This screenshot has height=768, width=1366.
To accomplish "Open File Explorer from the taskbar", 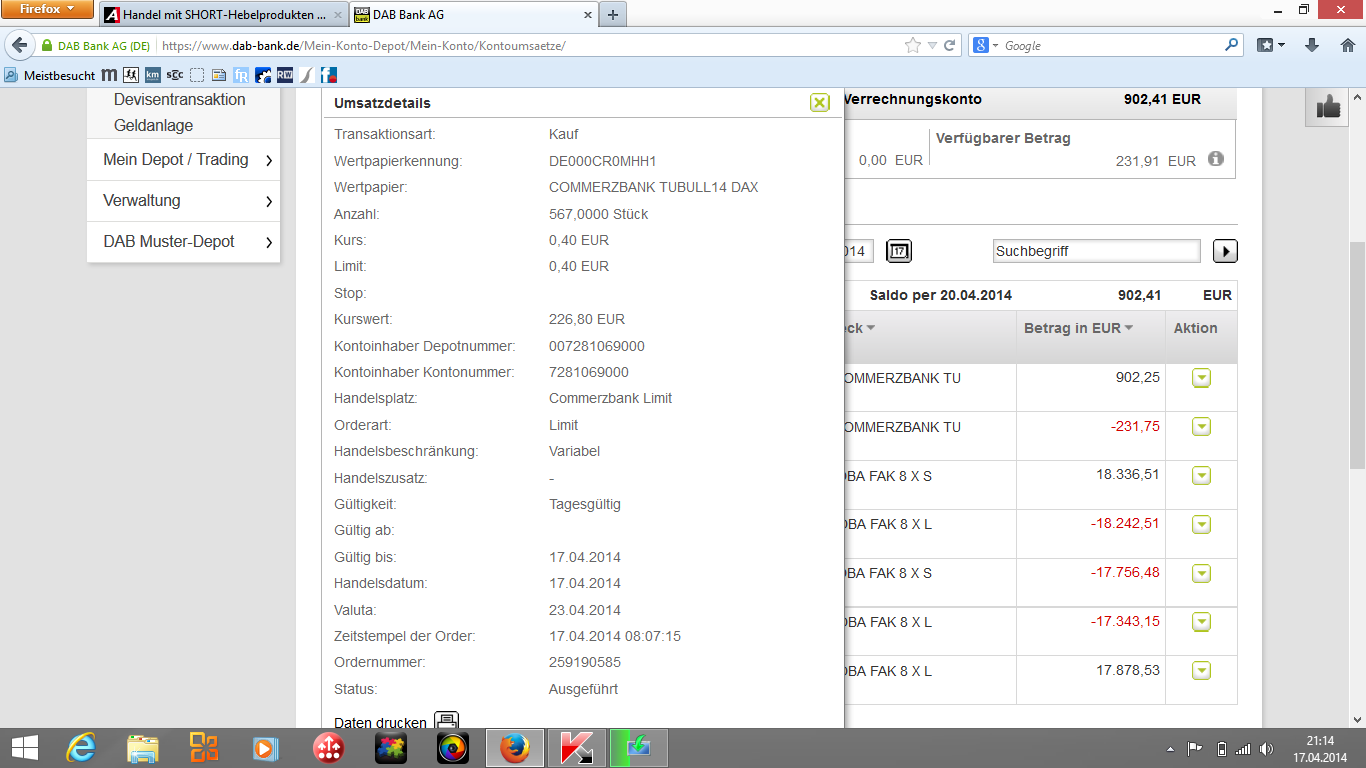I will 143,748.
